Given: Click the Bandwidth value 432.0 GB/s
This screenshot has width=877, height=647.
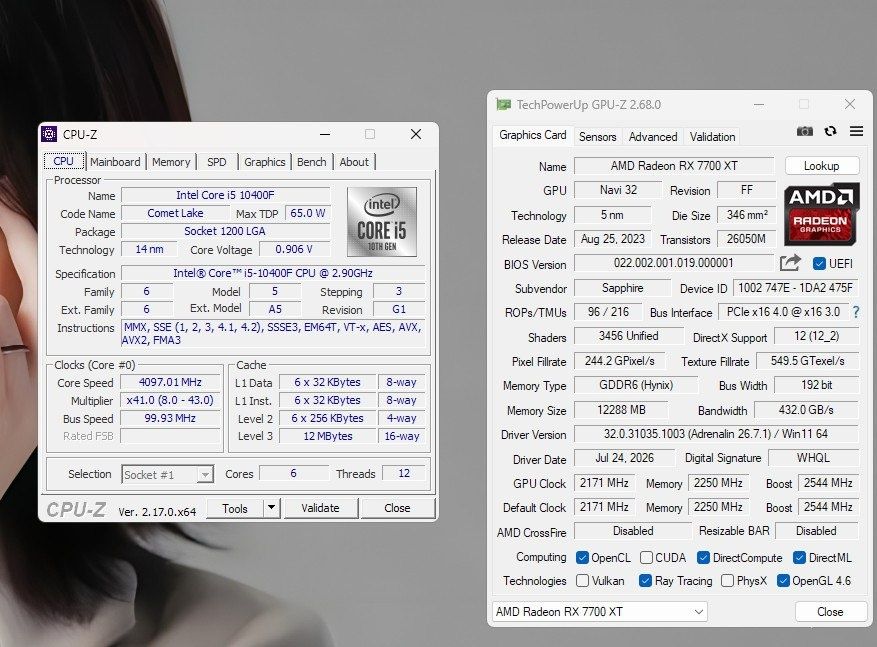Looking at the screenshot, I should 806,410.
